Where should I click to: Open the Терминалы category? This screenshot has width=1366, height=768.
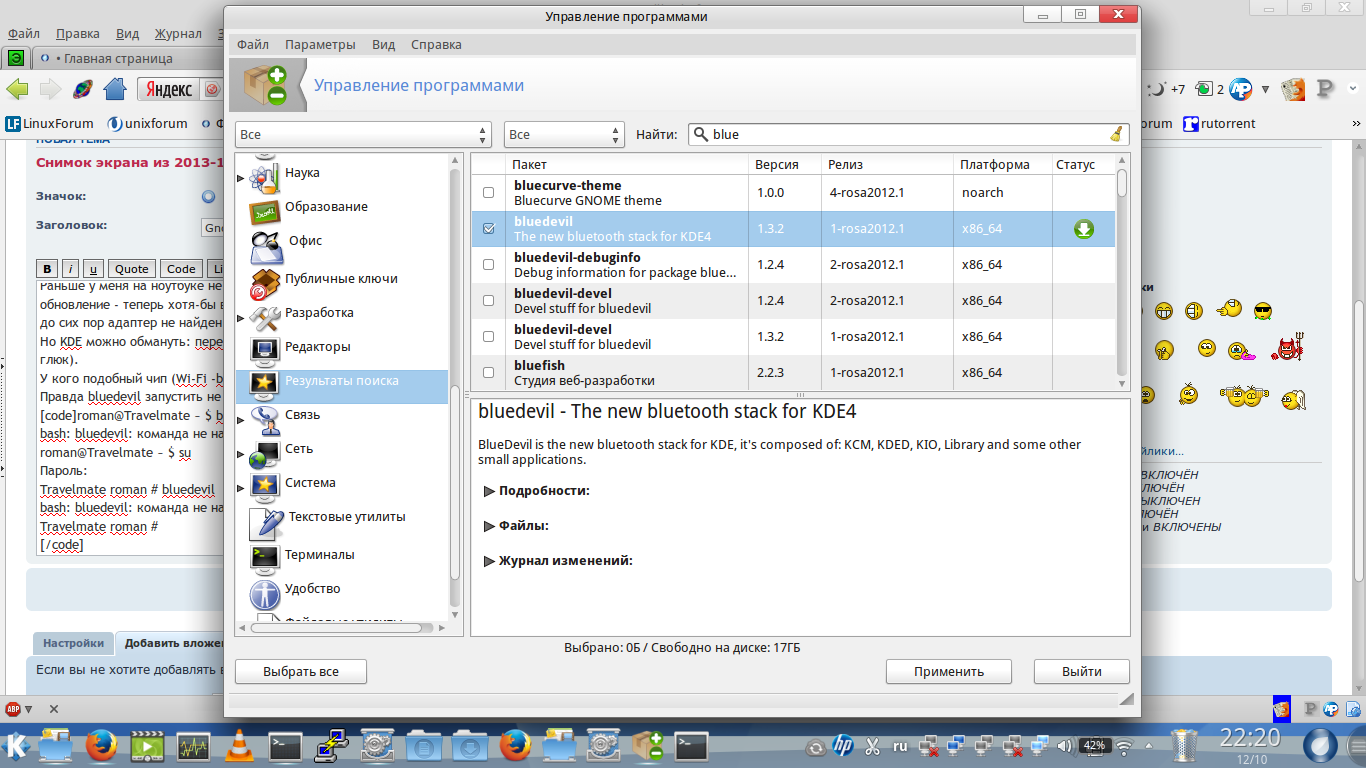tap(319, 554)
